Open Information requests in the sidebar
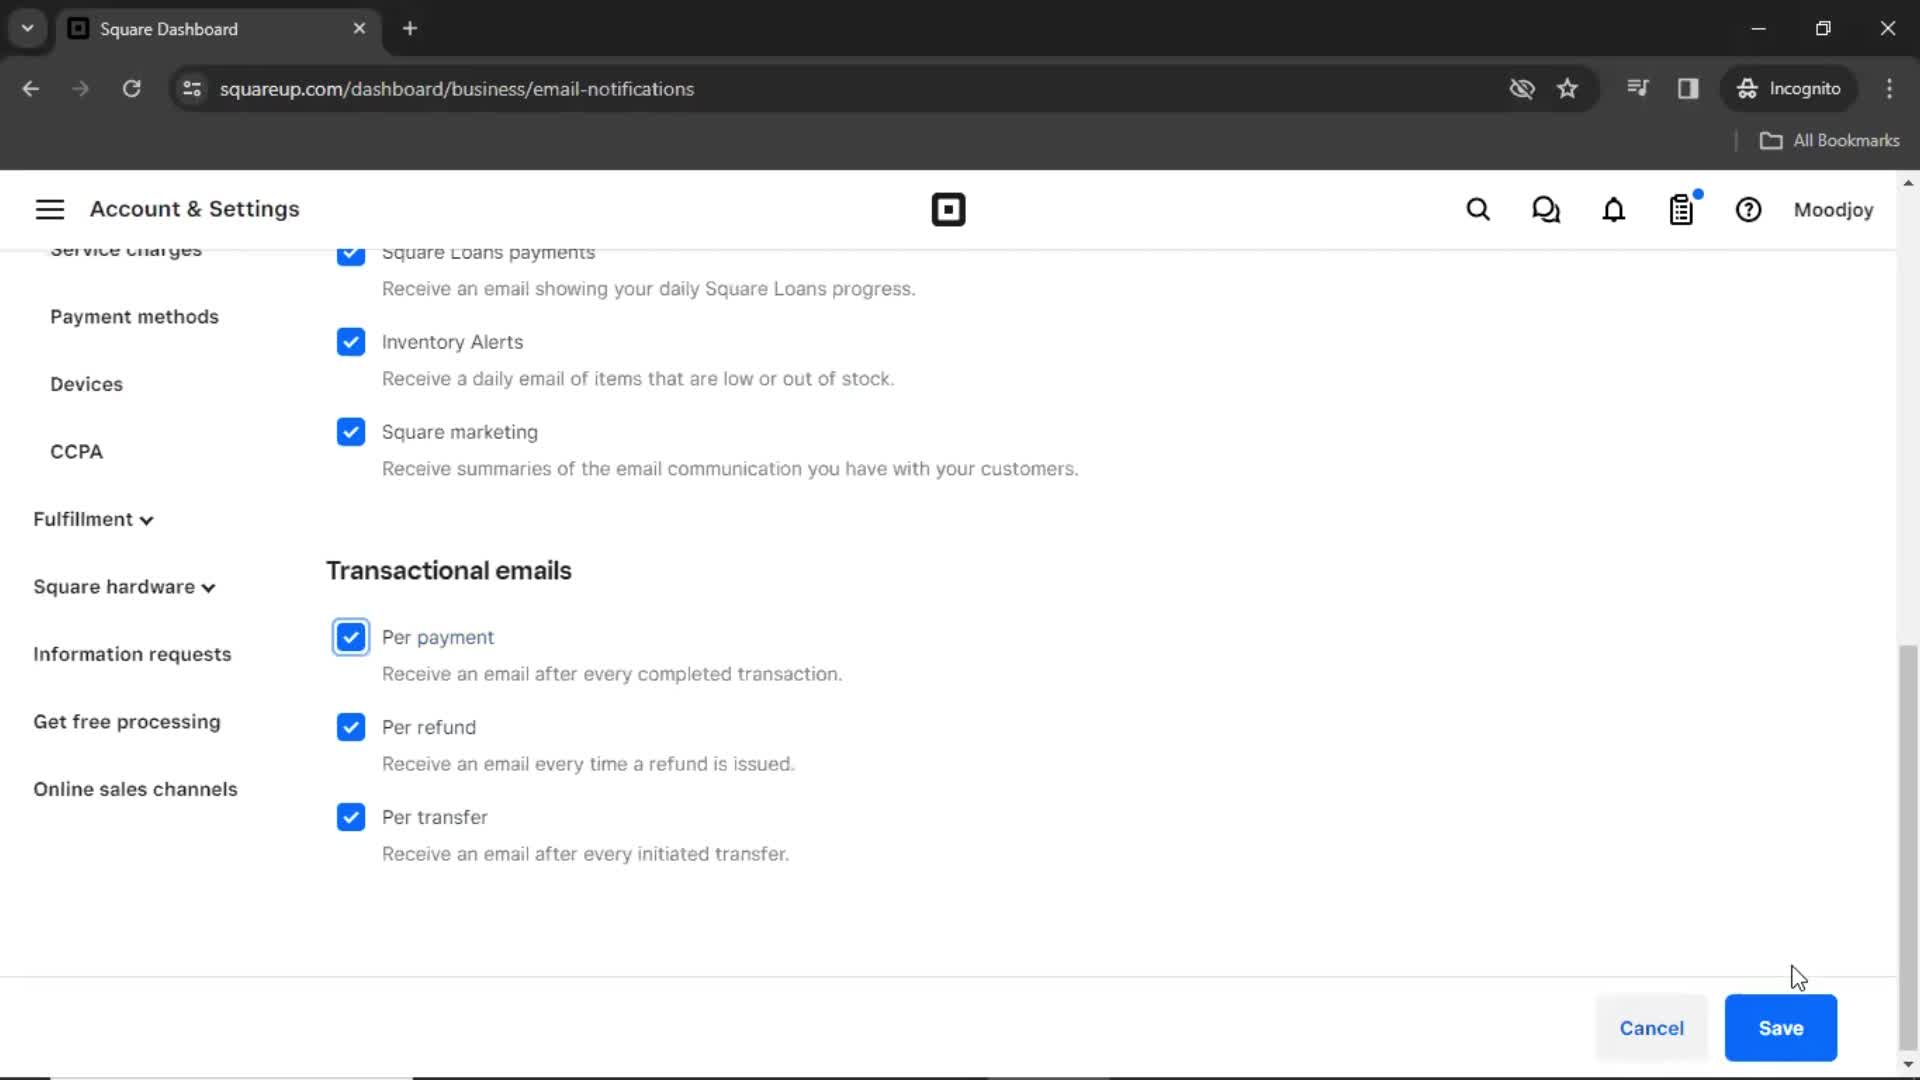 tap(132, 654)
